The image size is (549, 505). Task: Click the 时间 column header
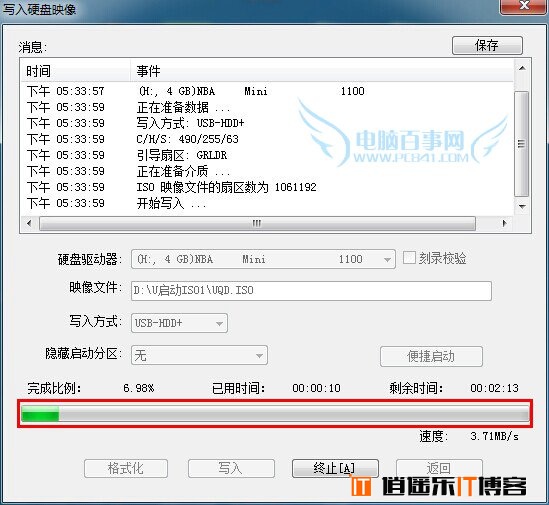pos(76,71)
